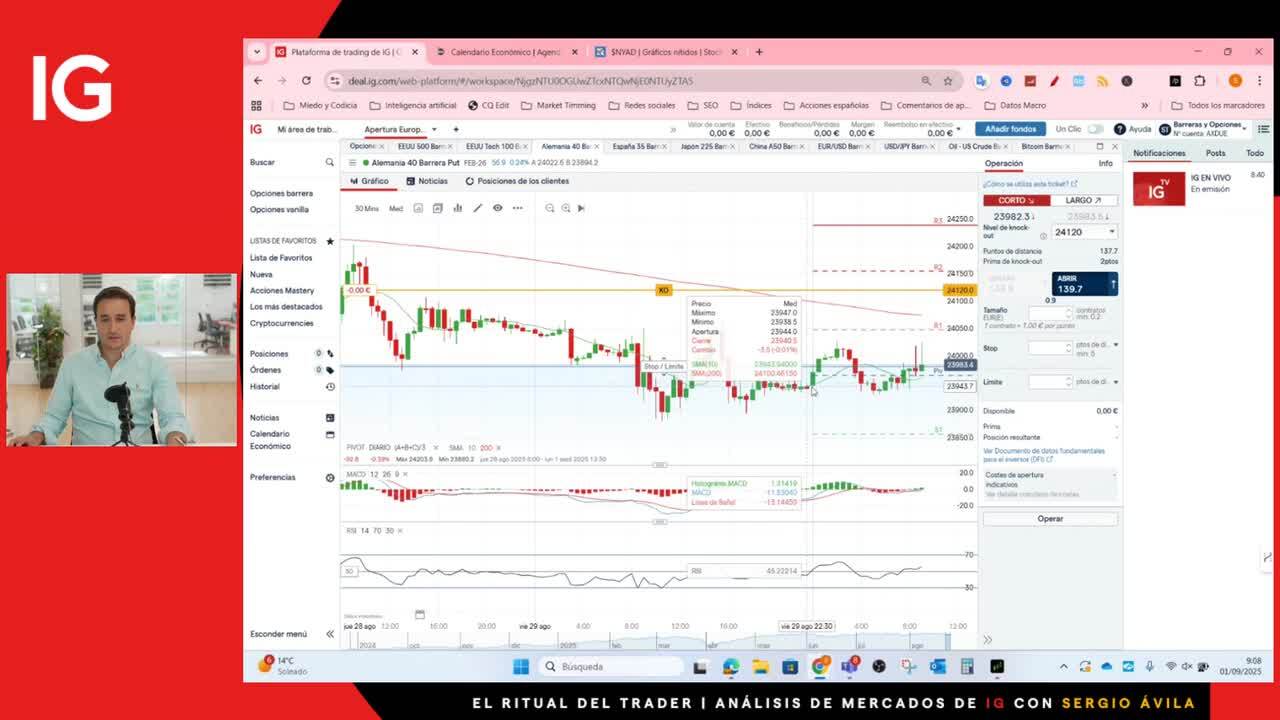
Task: Add new workspace with plus icon
Action: pyautogui.click(x=455, y=129)
